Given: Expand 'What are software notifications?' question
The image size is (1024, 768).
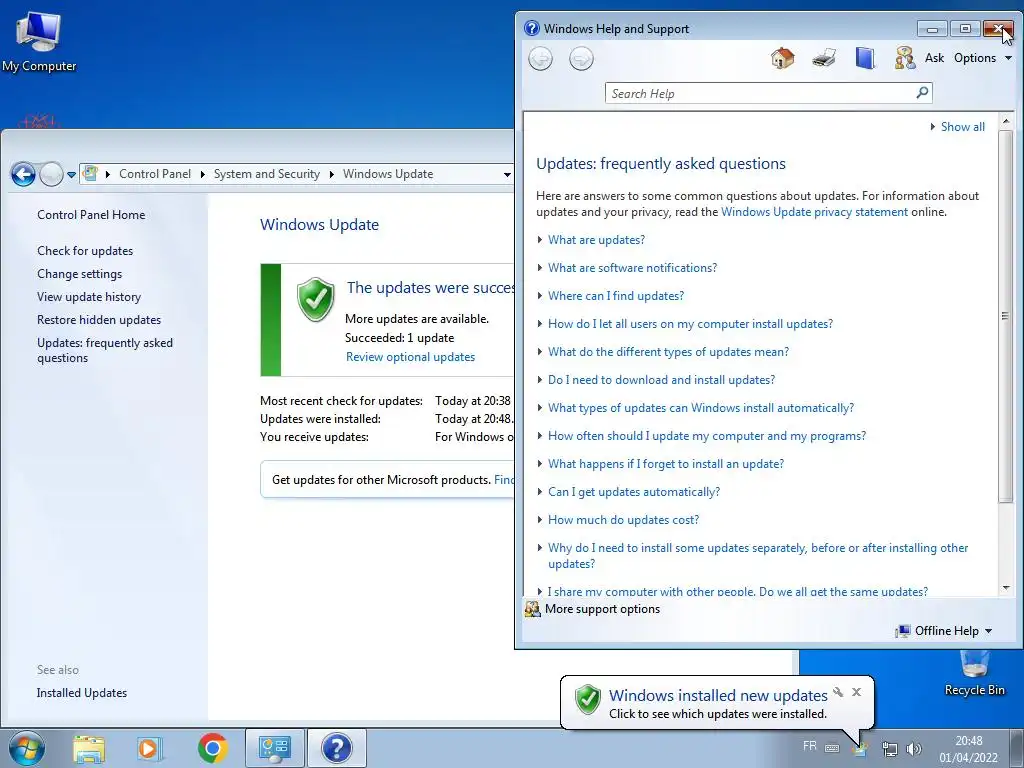Looking at the screenshot, I should tap(632, 268).
